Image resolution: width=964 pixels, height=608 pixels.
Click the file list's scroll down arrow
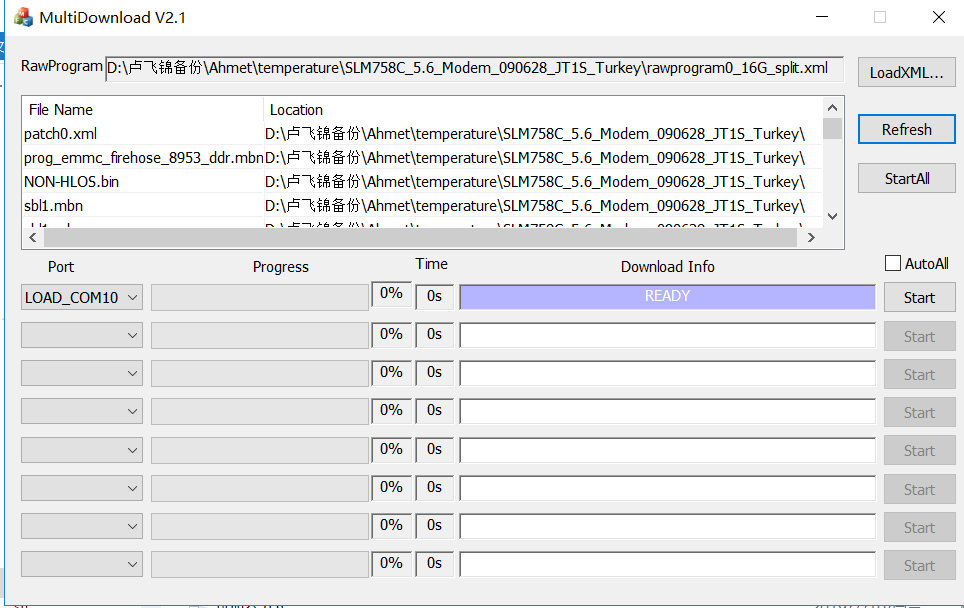[832, 216]
